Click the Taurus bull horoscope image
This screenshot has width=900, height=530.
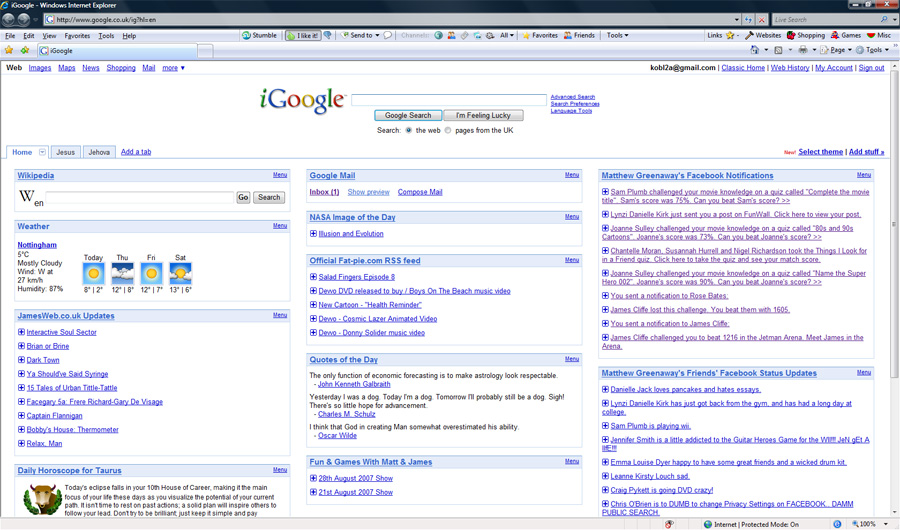[x=42, y=500]
